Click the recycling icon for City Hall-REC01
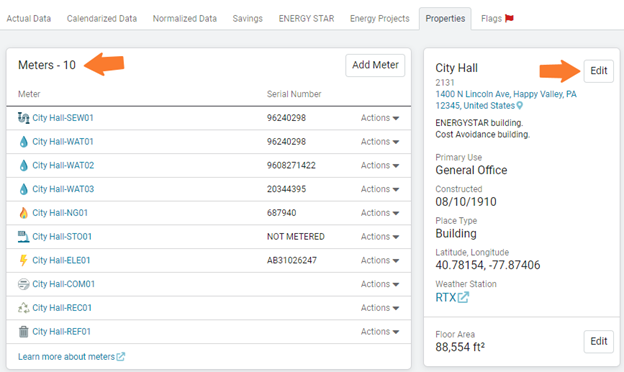This screenshot has width=624, height=372. pyautogui.click(x=23, y=308)
